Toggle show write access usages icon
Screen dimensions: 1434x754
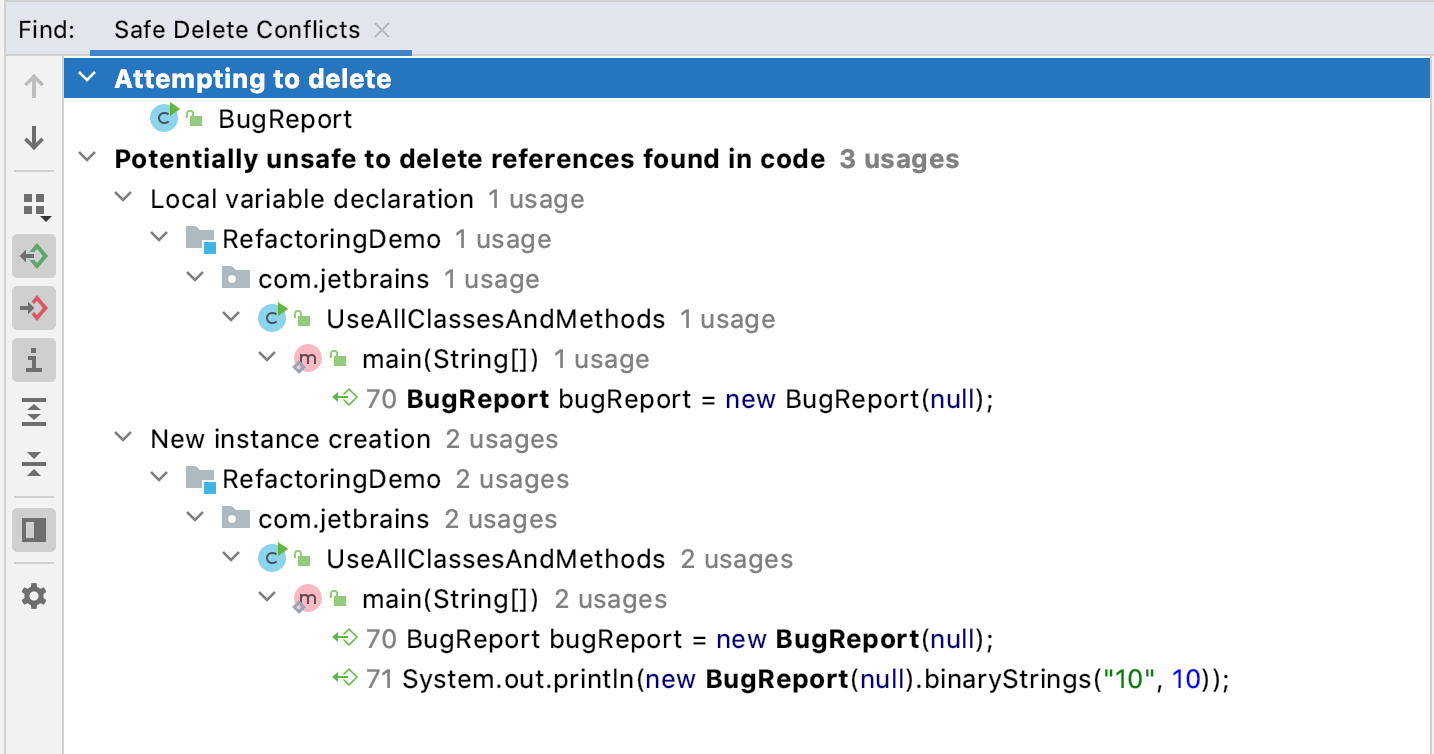(34, 309)
